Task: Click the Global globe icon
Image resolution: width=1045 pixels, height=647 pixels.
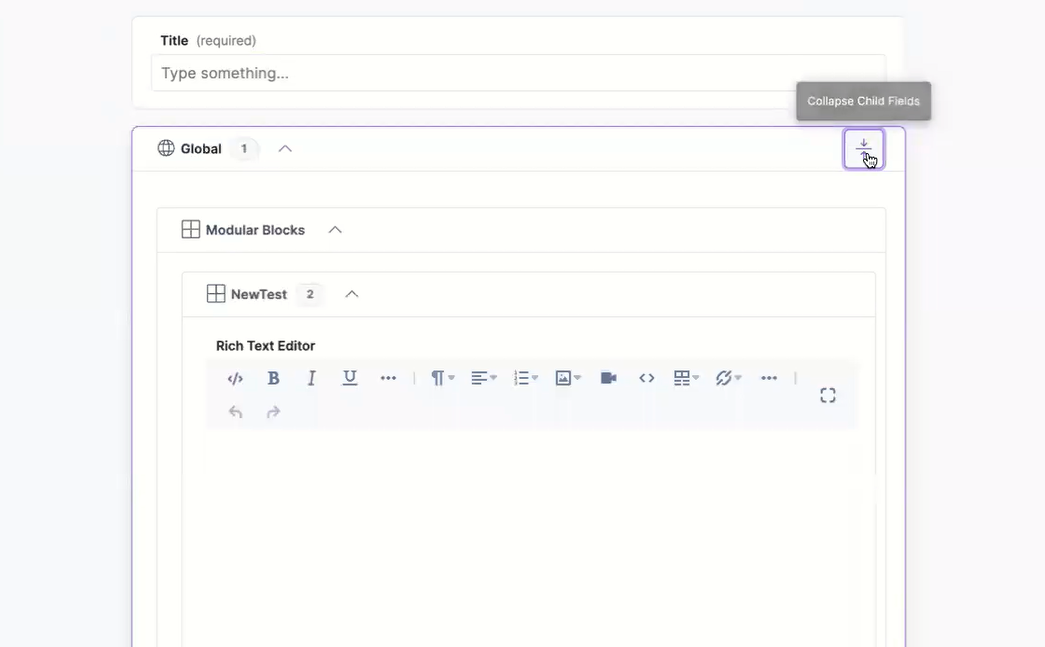Action: (166, 148)
